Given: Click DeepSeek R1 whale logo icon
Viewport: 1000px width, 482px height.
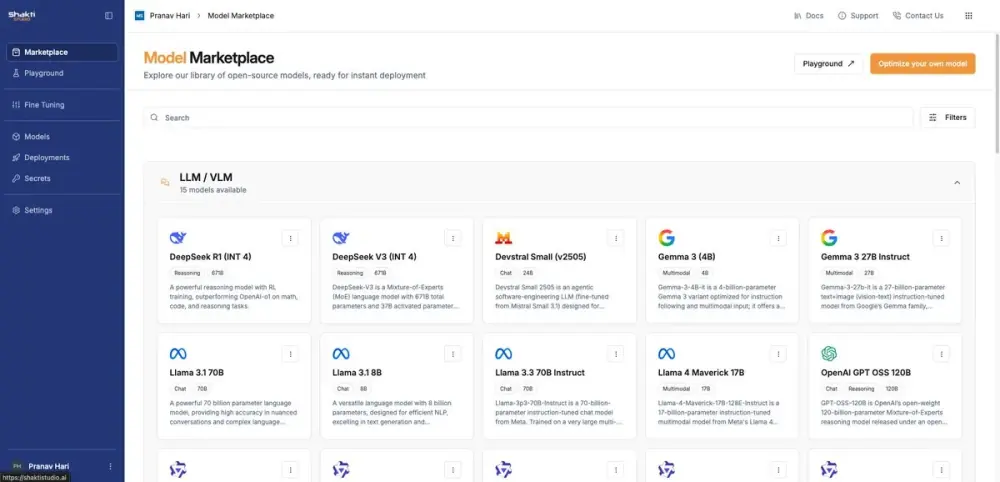Looking at the screenshot, I should (178, 238).
